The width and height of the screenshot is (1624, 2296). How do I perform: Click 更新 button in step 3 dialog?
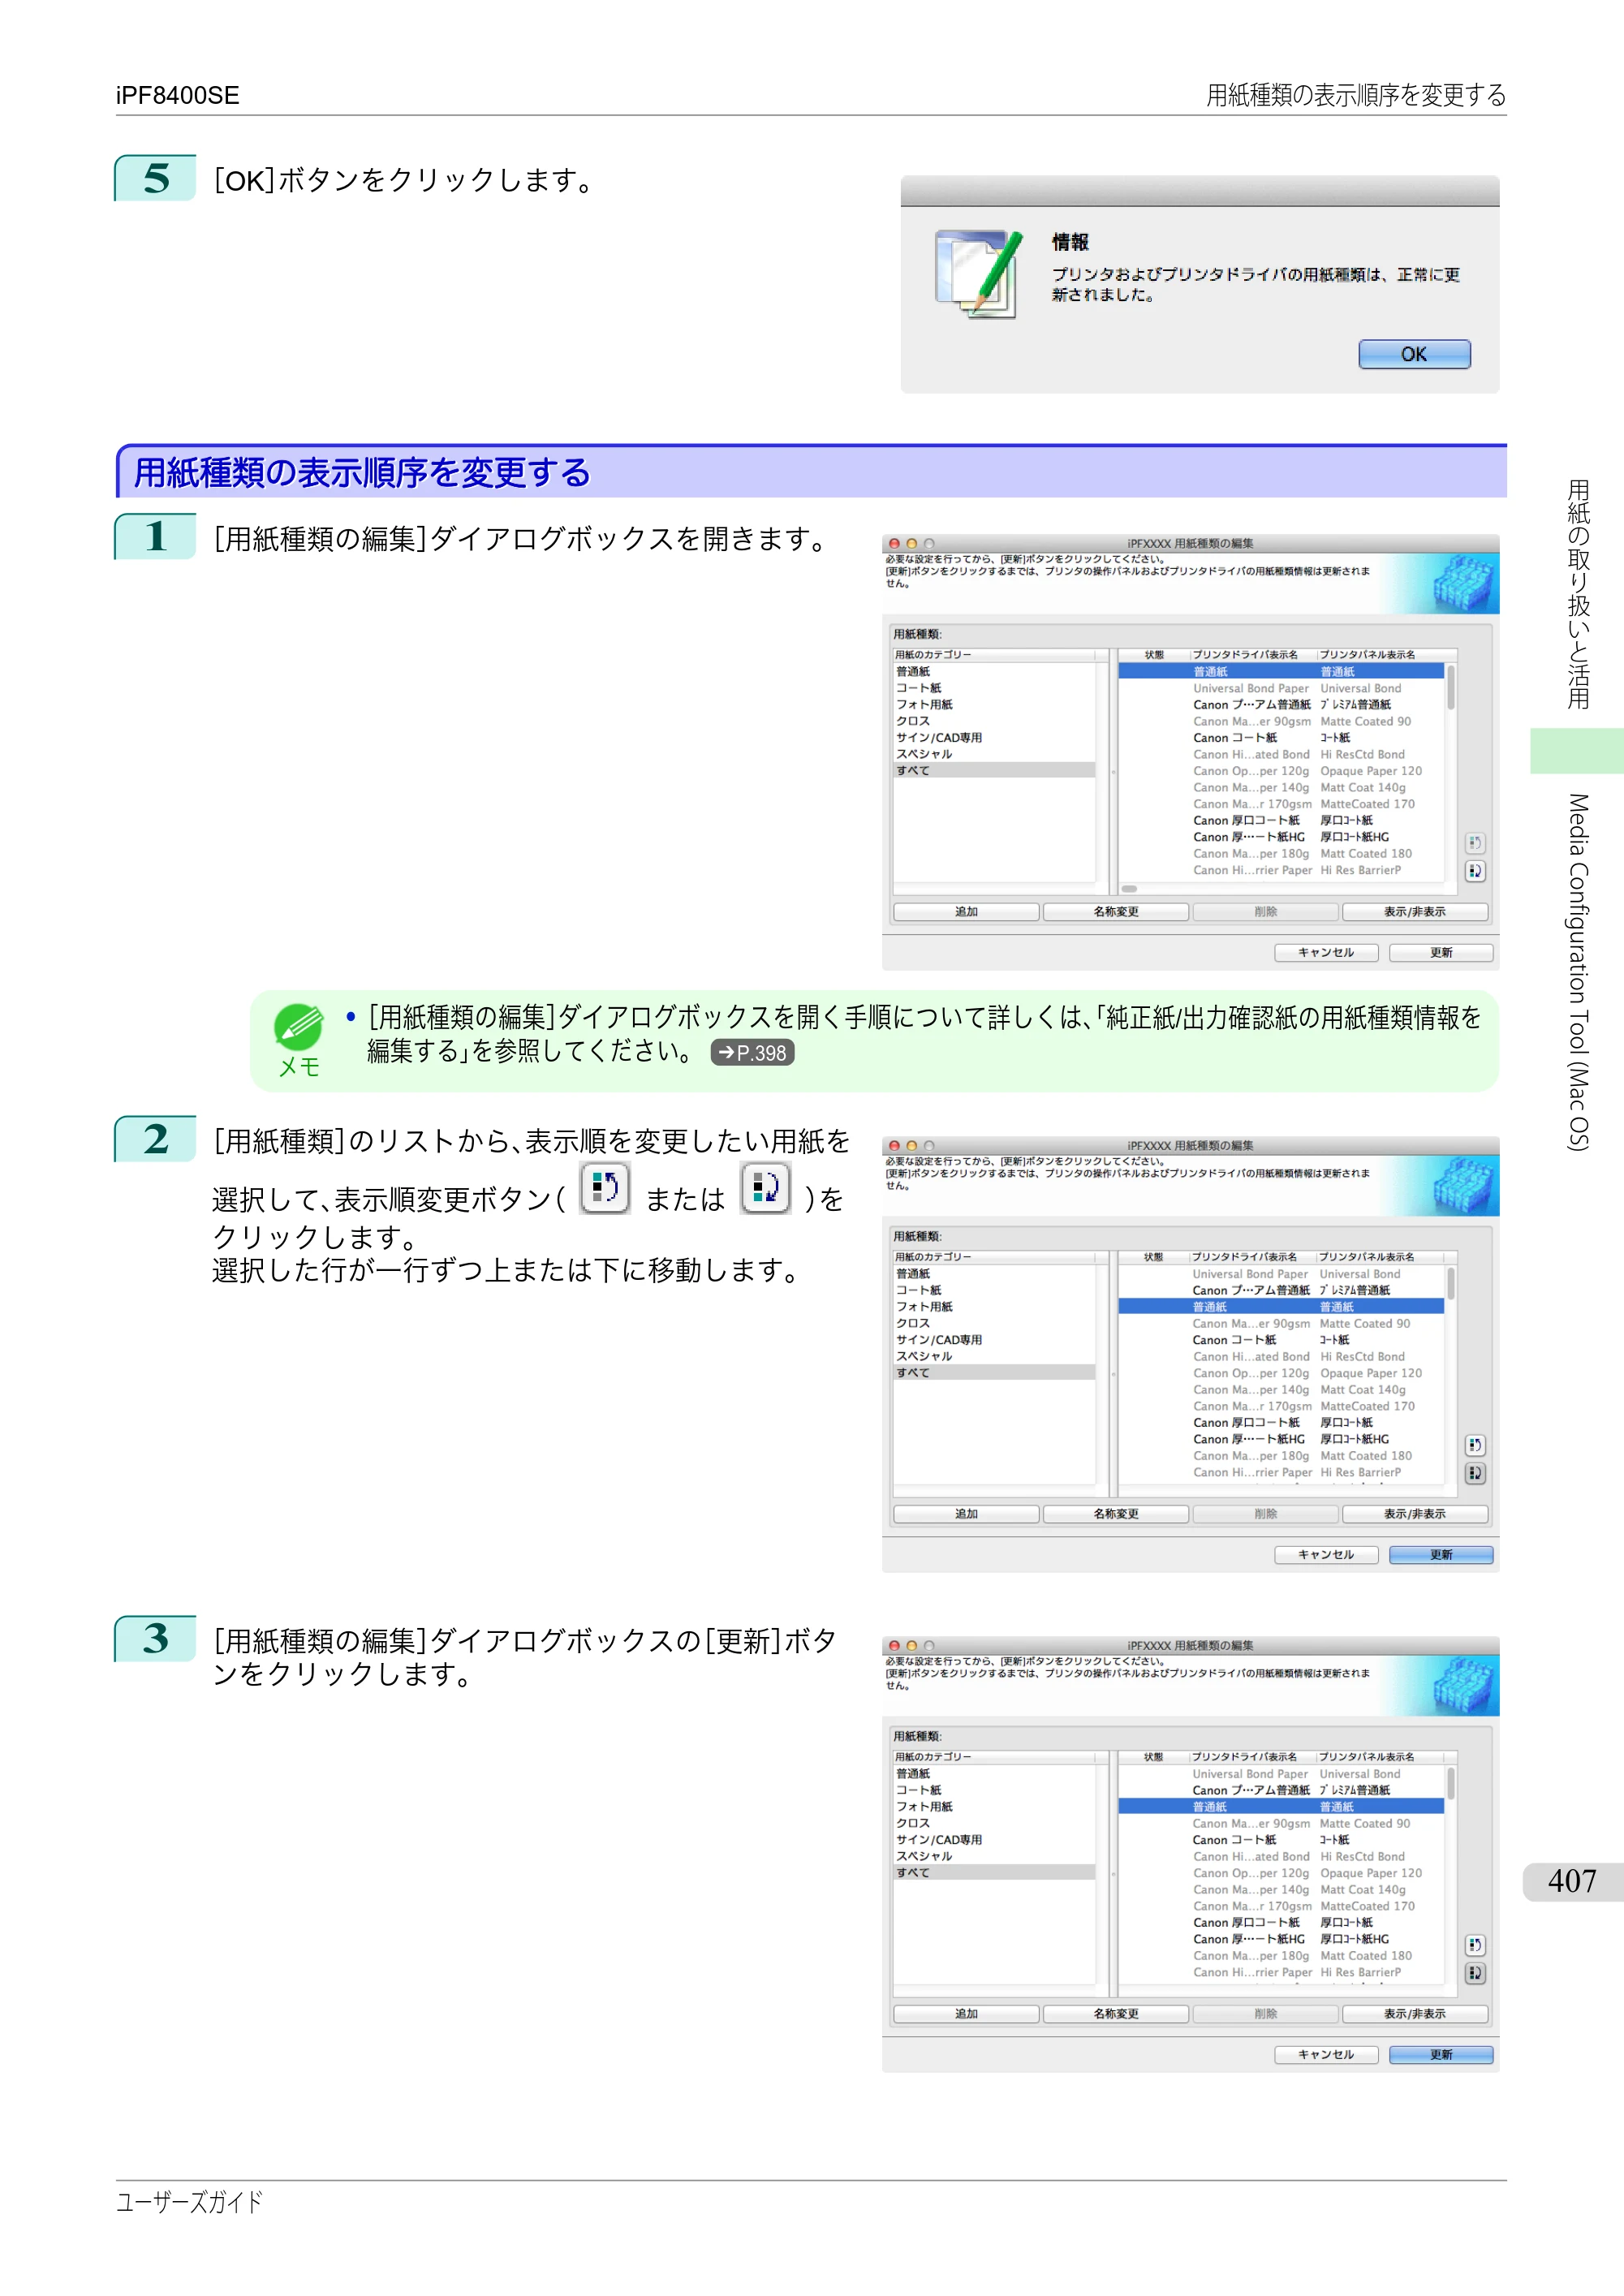coord(1441,2054)
